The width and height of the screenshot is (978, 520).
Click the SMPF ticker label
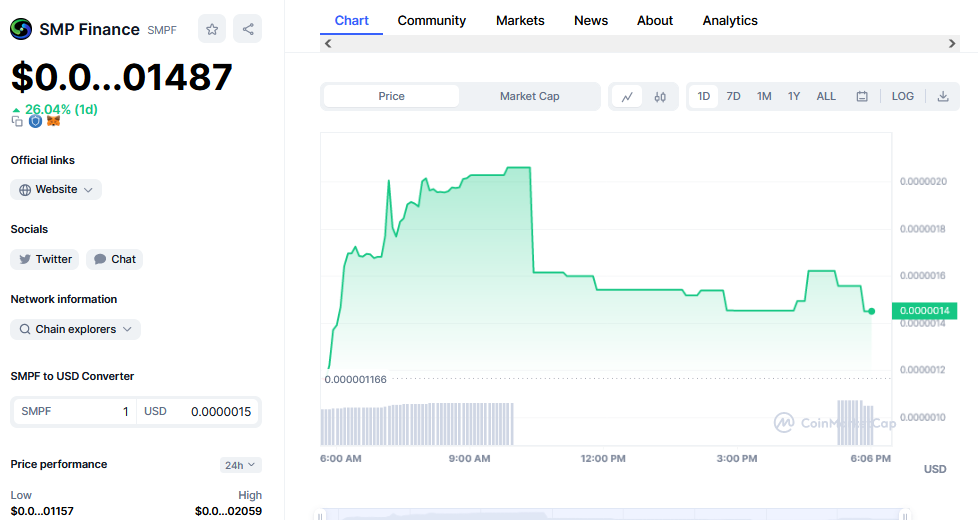[162, 30]
